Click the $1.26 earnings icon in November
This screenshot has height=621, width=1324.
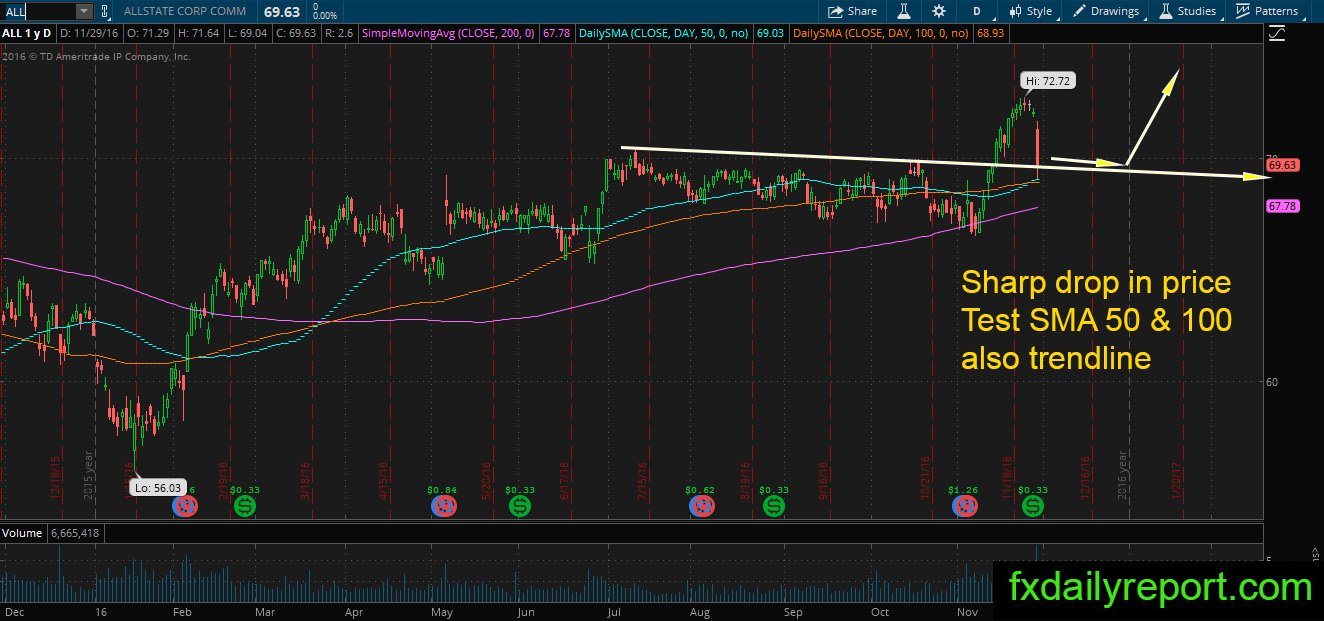pyautogui.click(x=965, y=506)
